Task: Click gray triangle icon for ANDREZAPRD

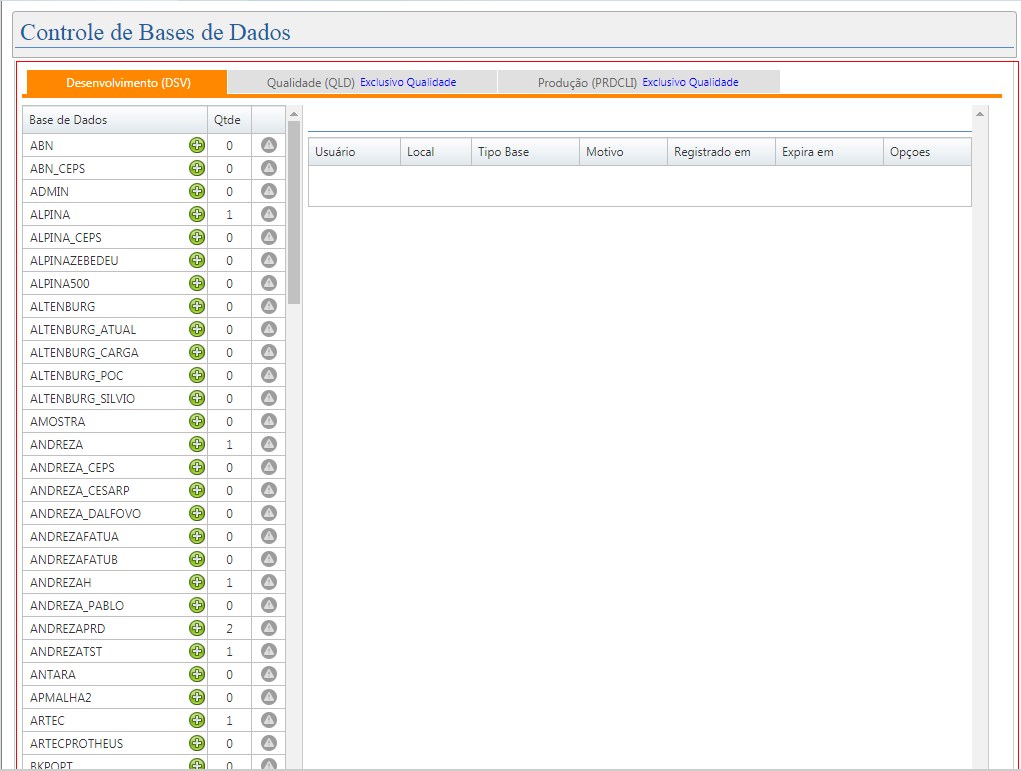Action: (x=268, y=628)
